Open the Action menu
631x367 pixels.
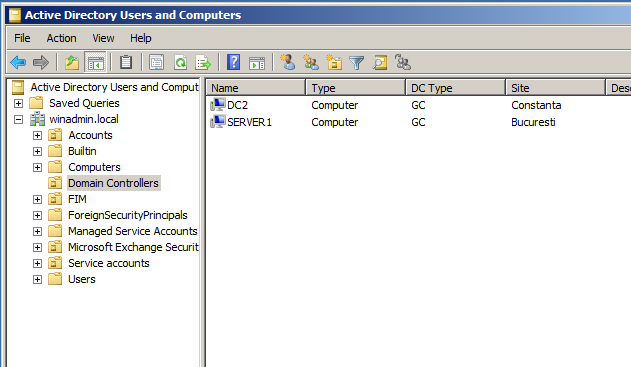click(61, 38)
